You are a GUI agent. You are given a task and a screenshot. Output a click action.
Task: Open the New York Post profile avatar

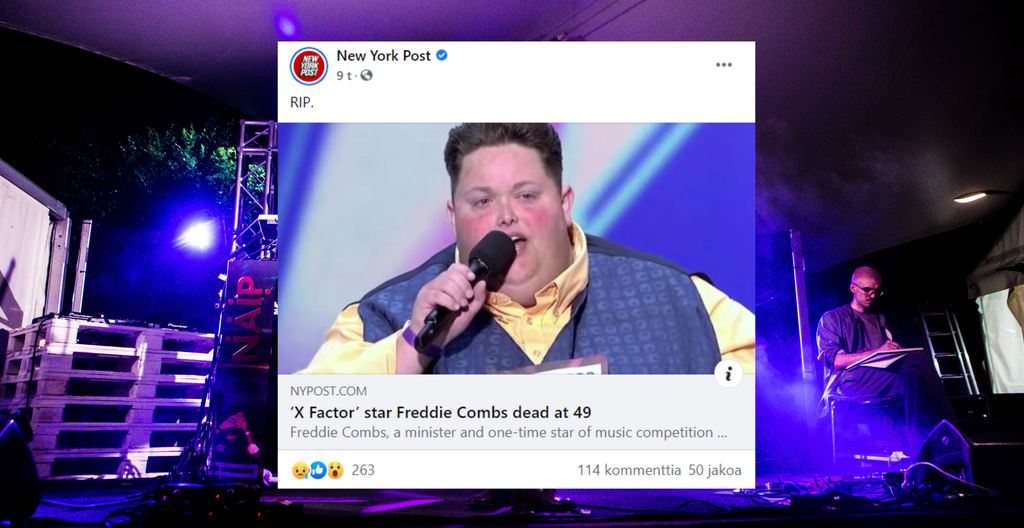click(309, 66)
